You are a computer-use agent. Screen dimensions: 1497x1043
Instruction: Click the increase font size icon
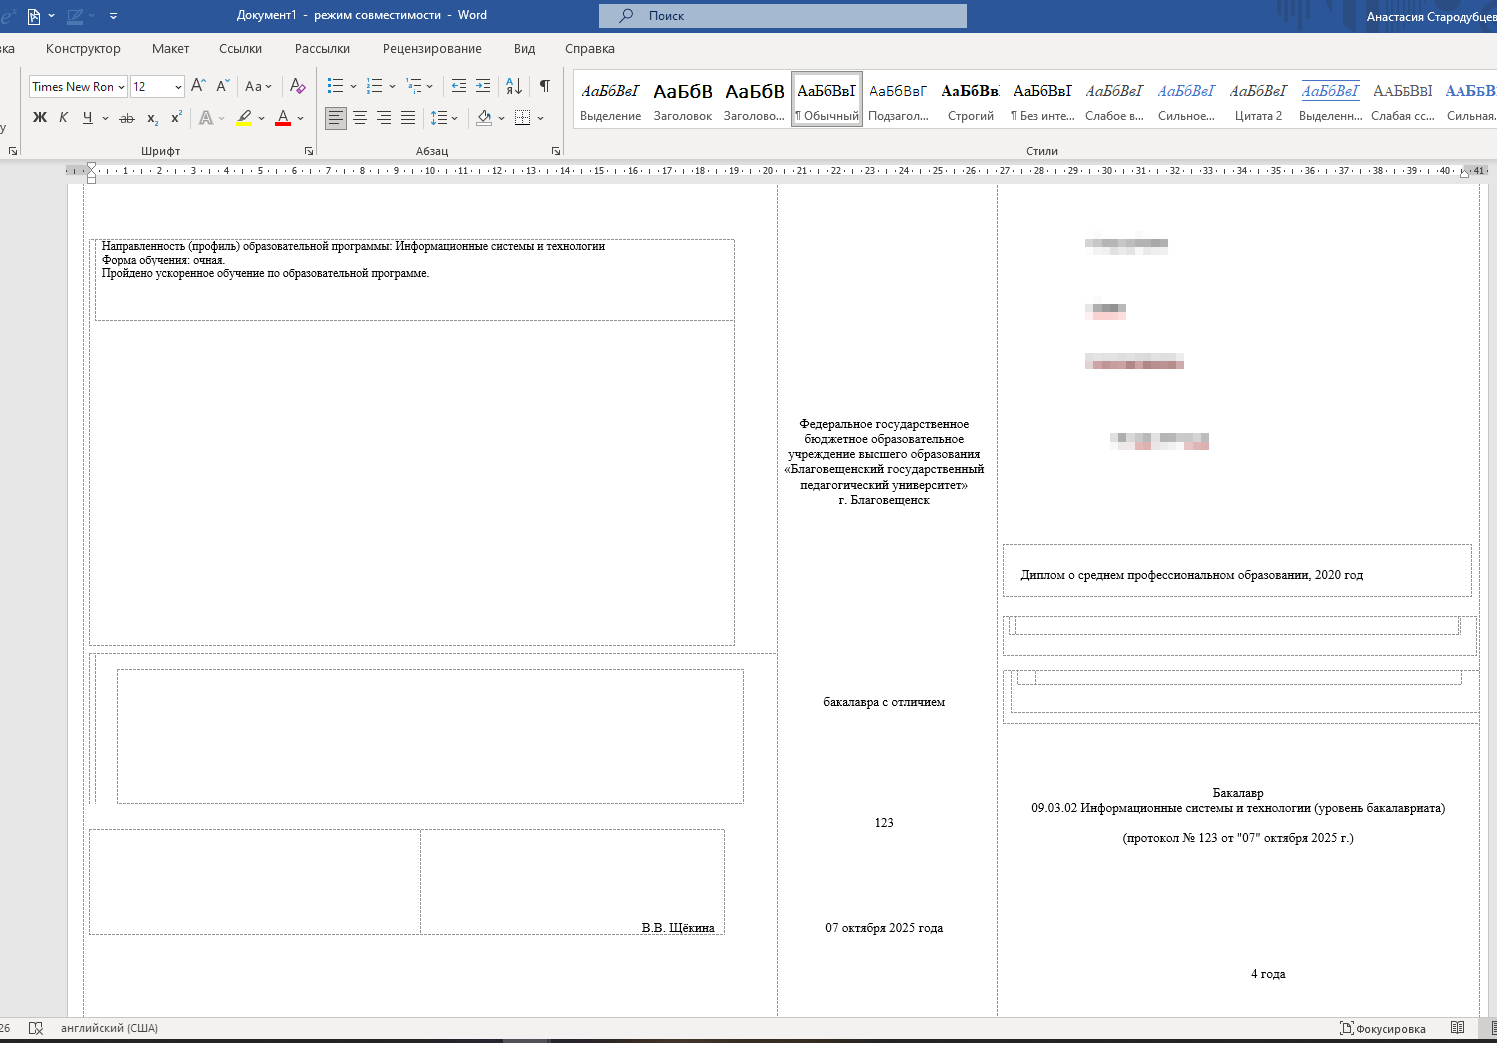(x=198, y=86)
